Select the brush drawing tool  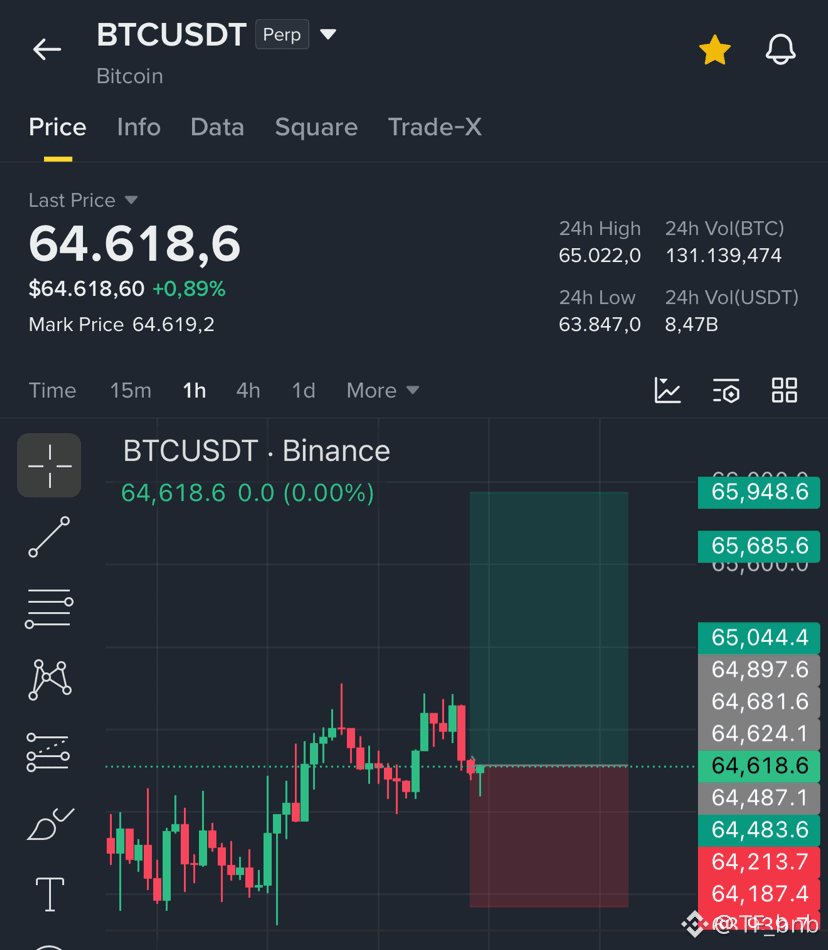pos(50,824)
